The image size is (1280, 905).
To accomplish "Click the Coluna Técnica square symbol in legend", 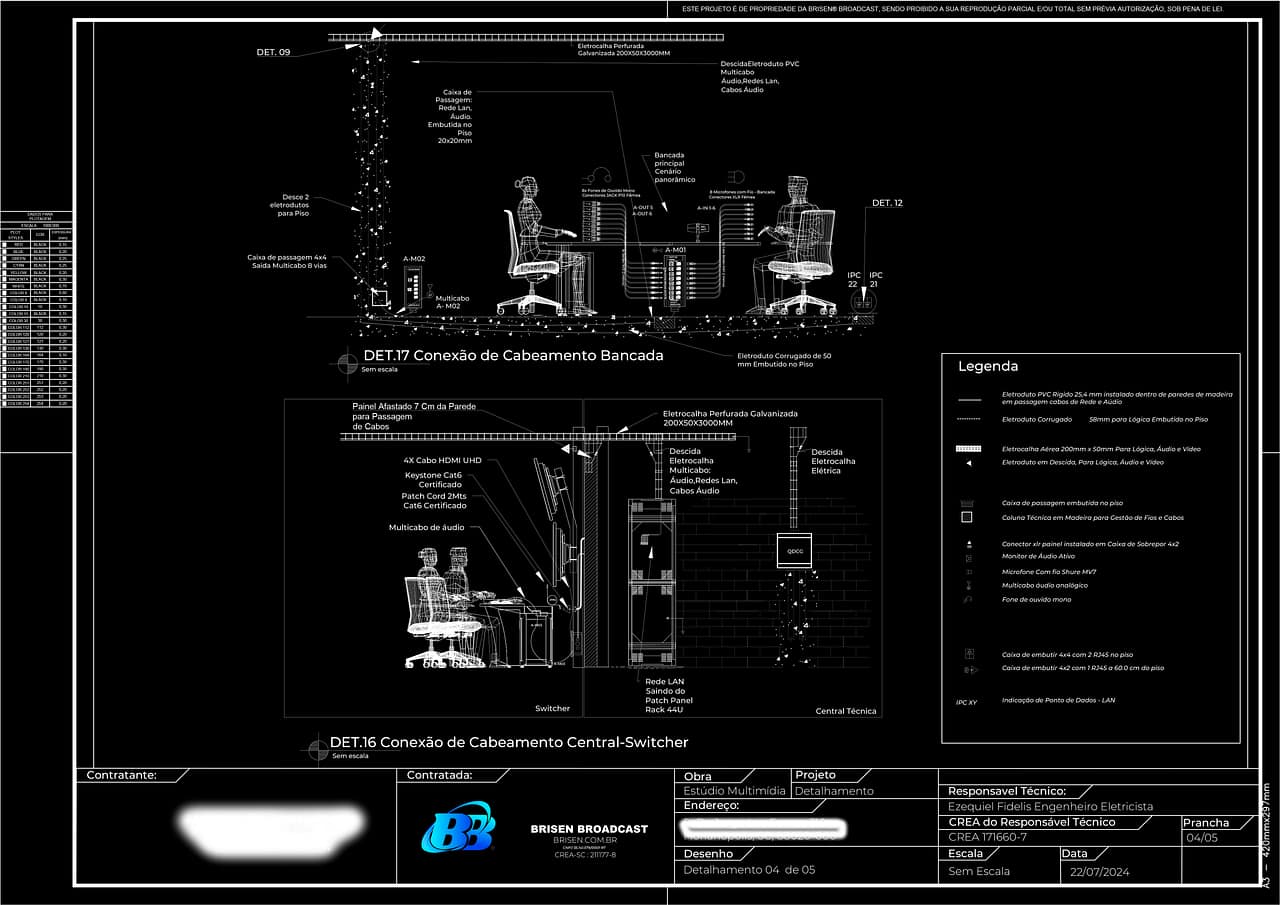I will pyautogui.click(x=967, y=517).
